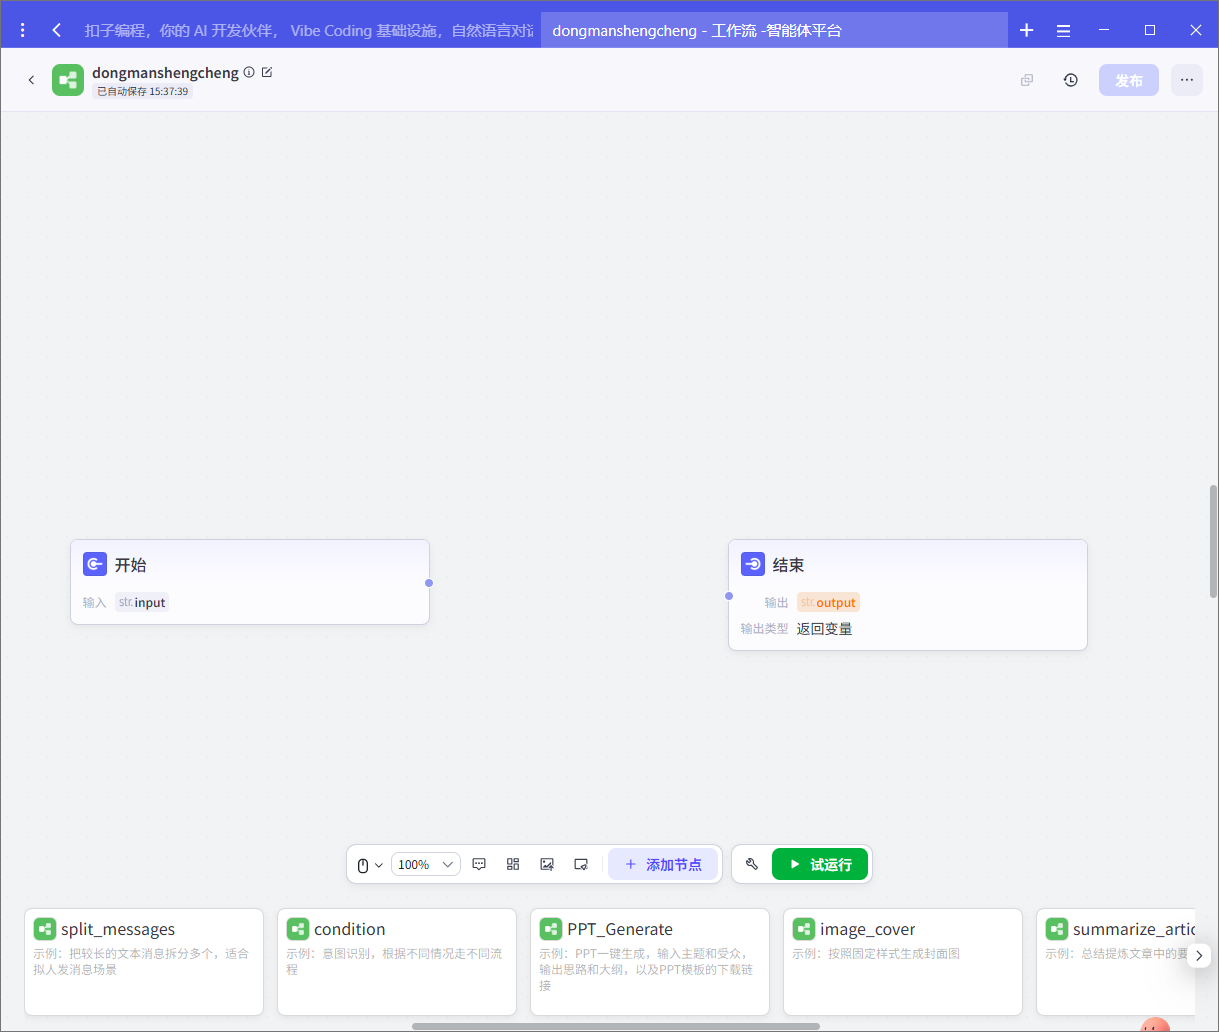Image resolution: width=1219 pixels, height=1032 pixels.
Task: Click the 试运行 test run button
Action: (820, 864)
